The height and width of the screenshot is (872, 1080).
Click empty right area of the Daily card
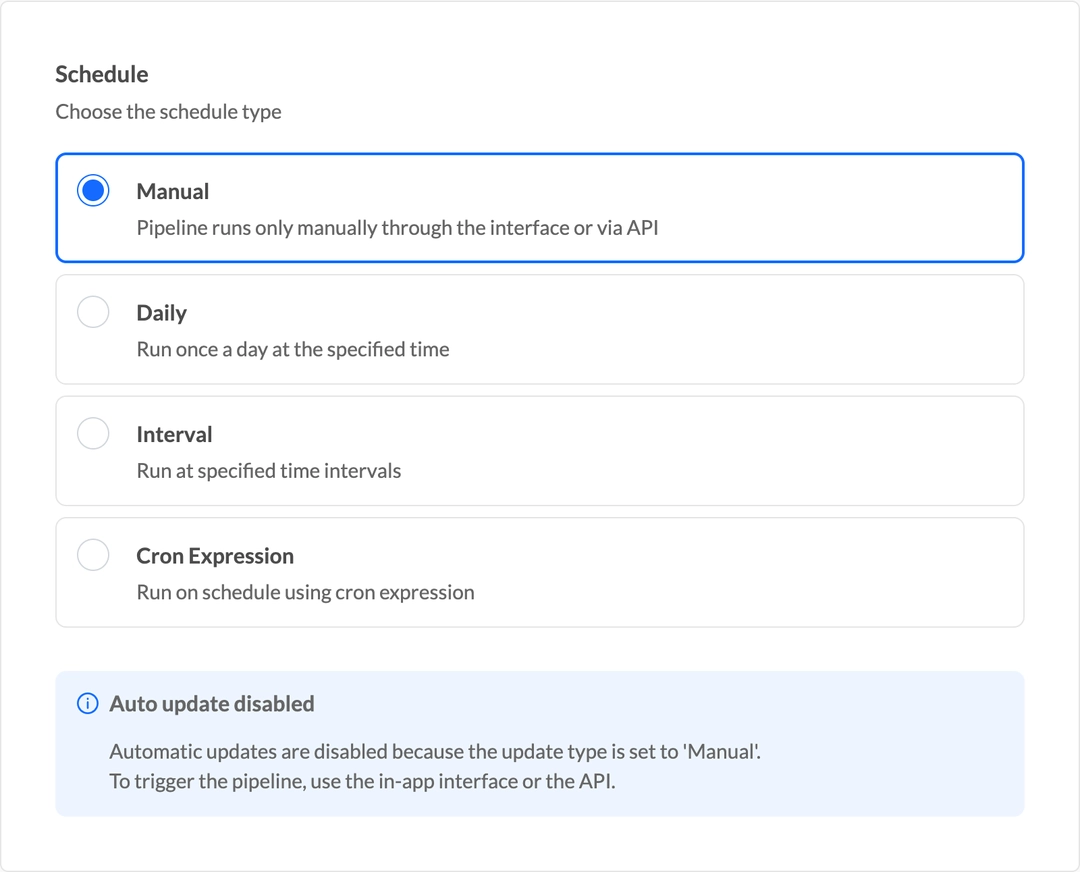point(800,330)
